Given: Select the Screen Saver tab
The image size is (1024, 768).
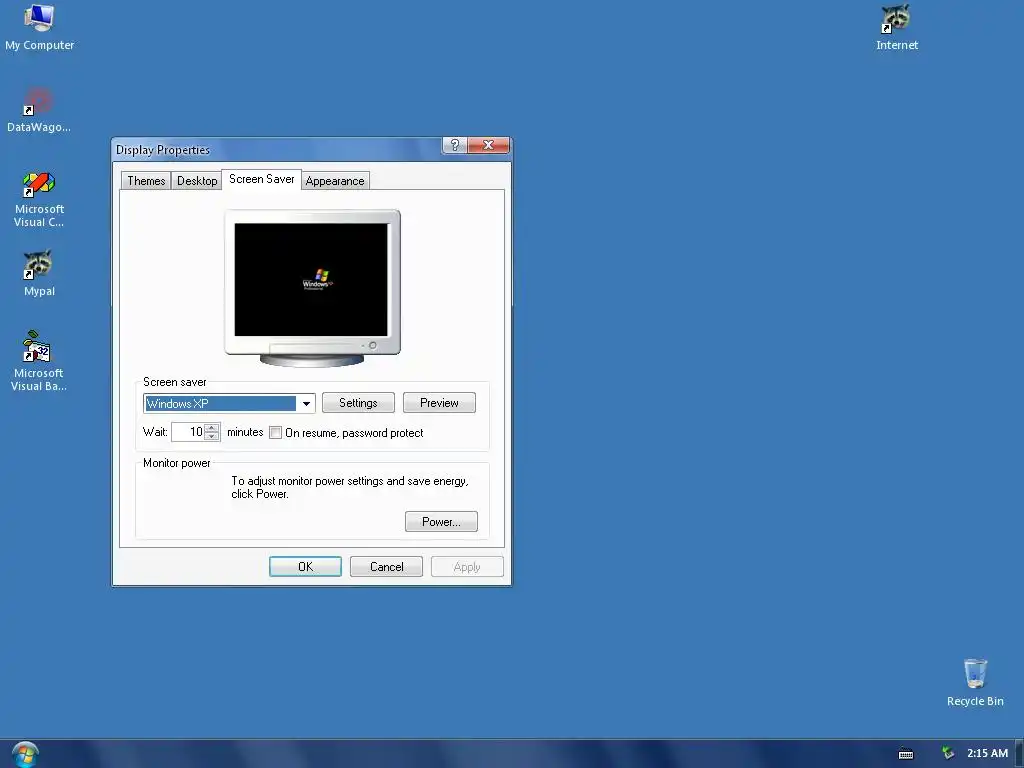Looking at the screenshot, I should (261, 179).
